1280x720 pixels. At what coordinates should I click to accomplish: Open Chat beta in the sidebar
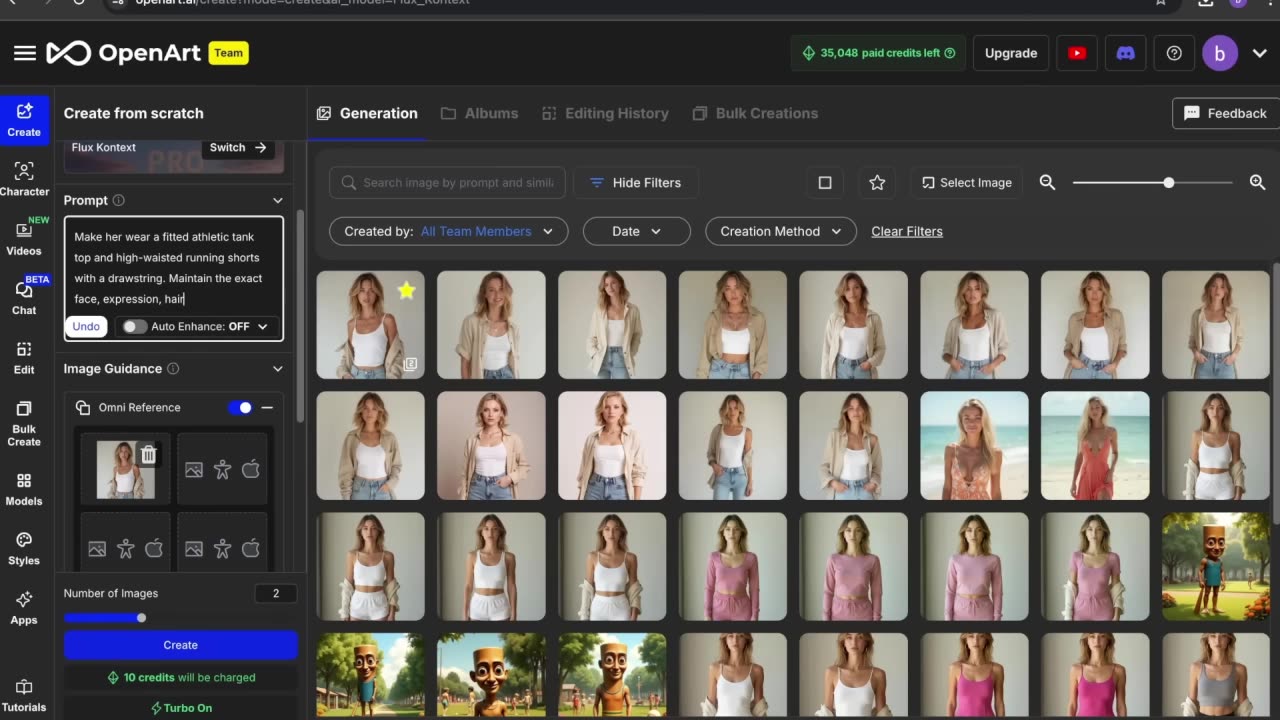[x=24, y=297]
